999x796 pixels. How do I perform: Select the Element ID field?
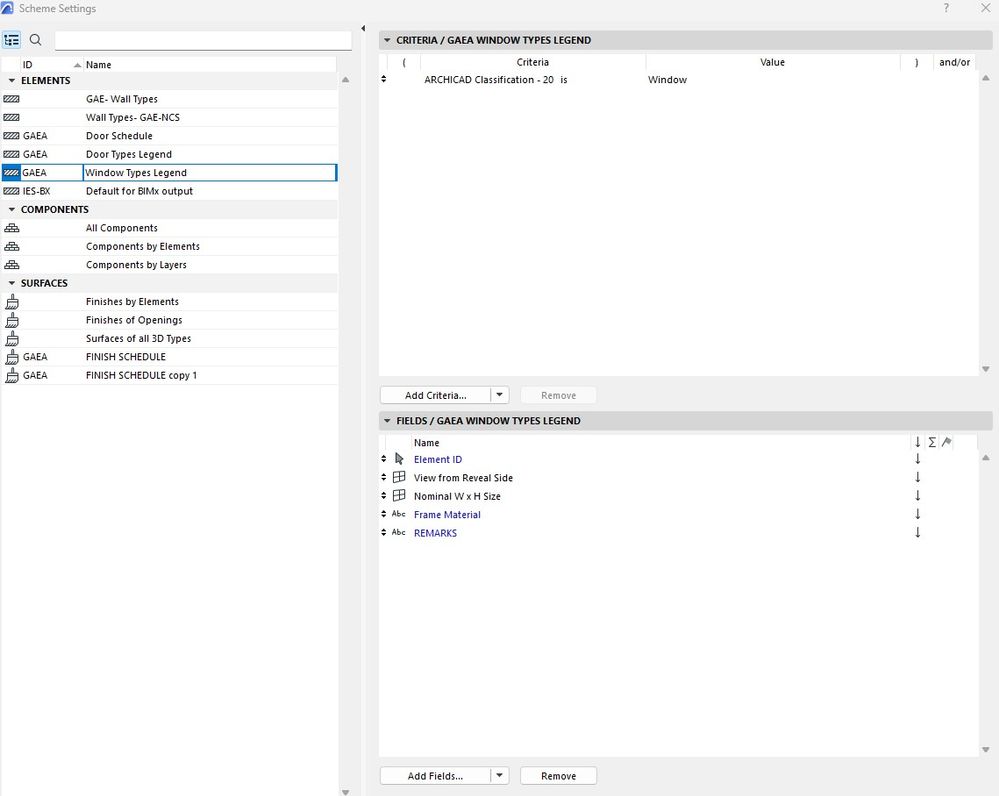(438, 460)
